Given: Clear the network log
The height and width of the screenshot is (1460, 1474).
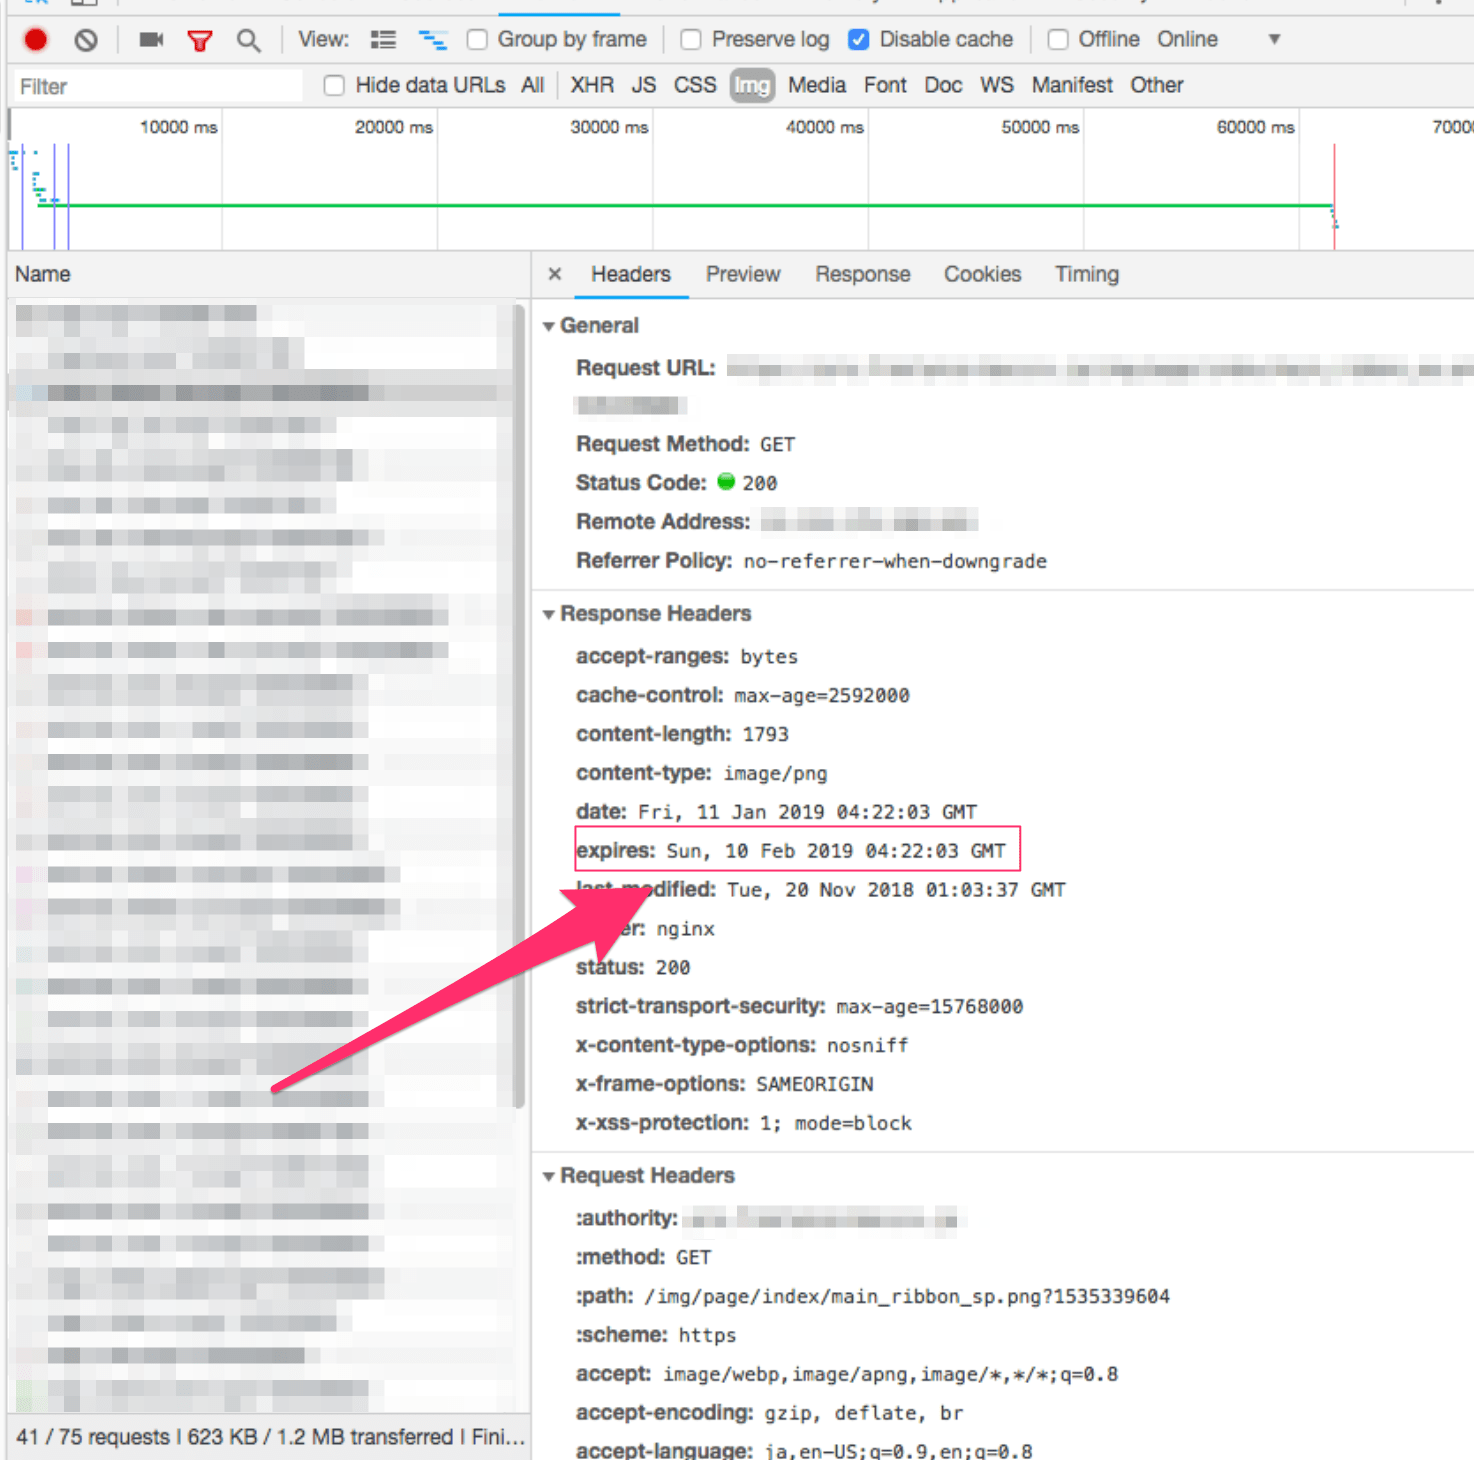Looking at the screenshot, I should coord(86,40).
